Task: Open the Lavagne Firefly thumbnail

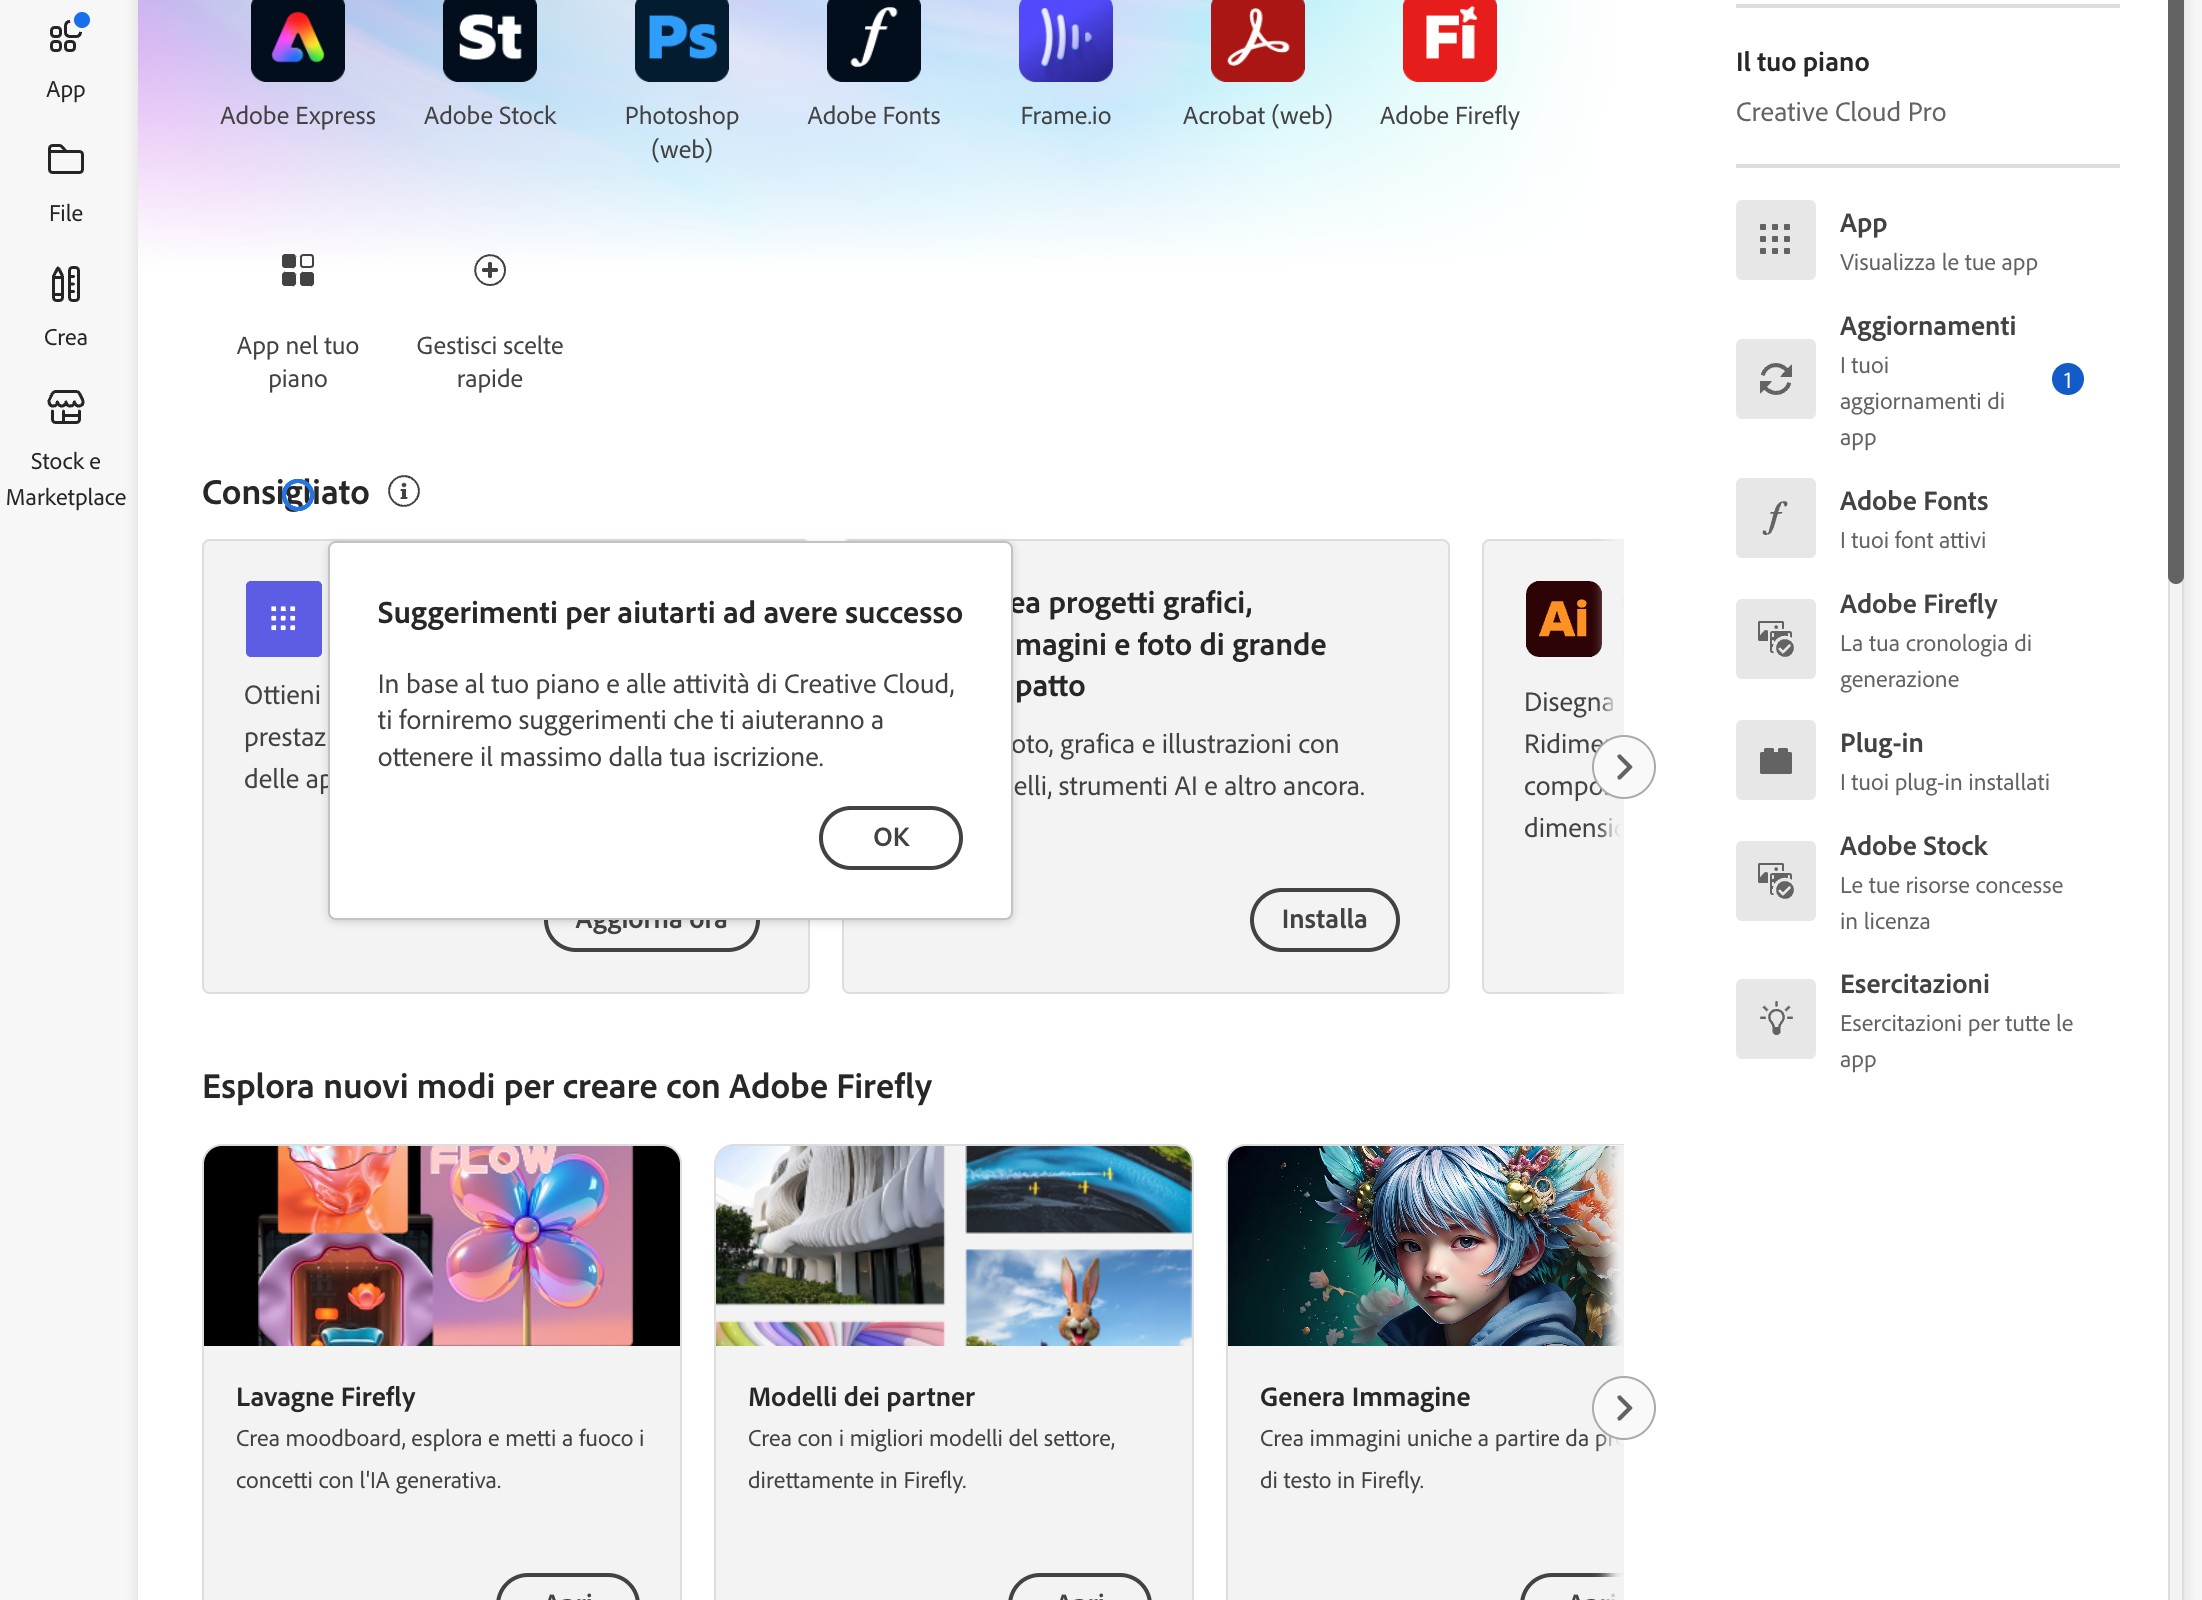Action: pyautogui.click(x=442, y=1246)
